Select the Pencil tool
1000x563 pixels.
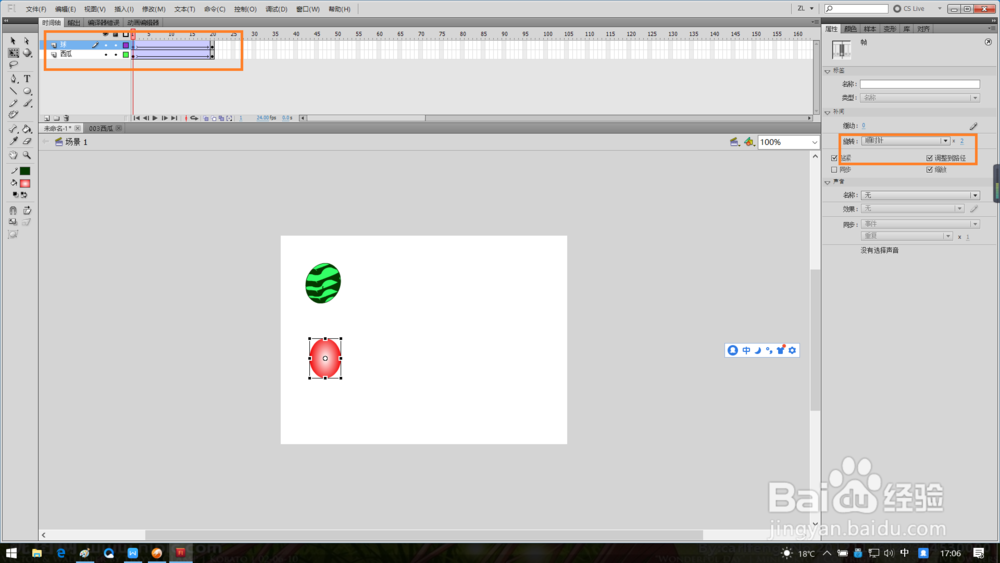coord(13,103)
